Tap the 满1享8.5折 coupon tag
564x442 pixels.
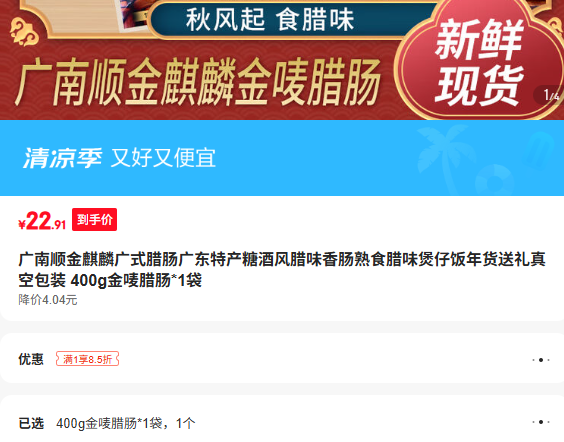(x=87, y=359)
